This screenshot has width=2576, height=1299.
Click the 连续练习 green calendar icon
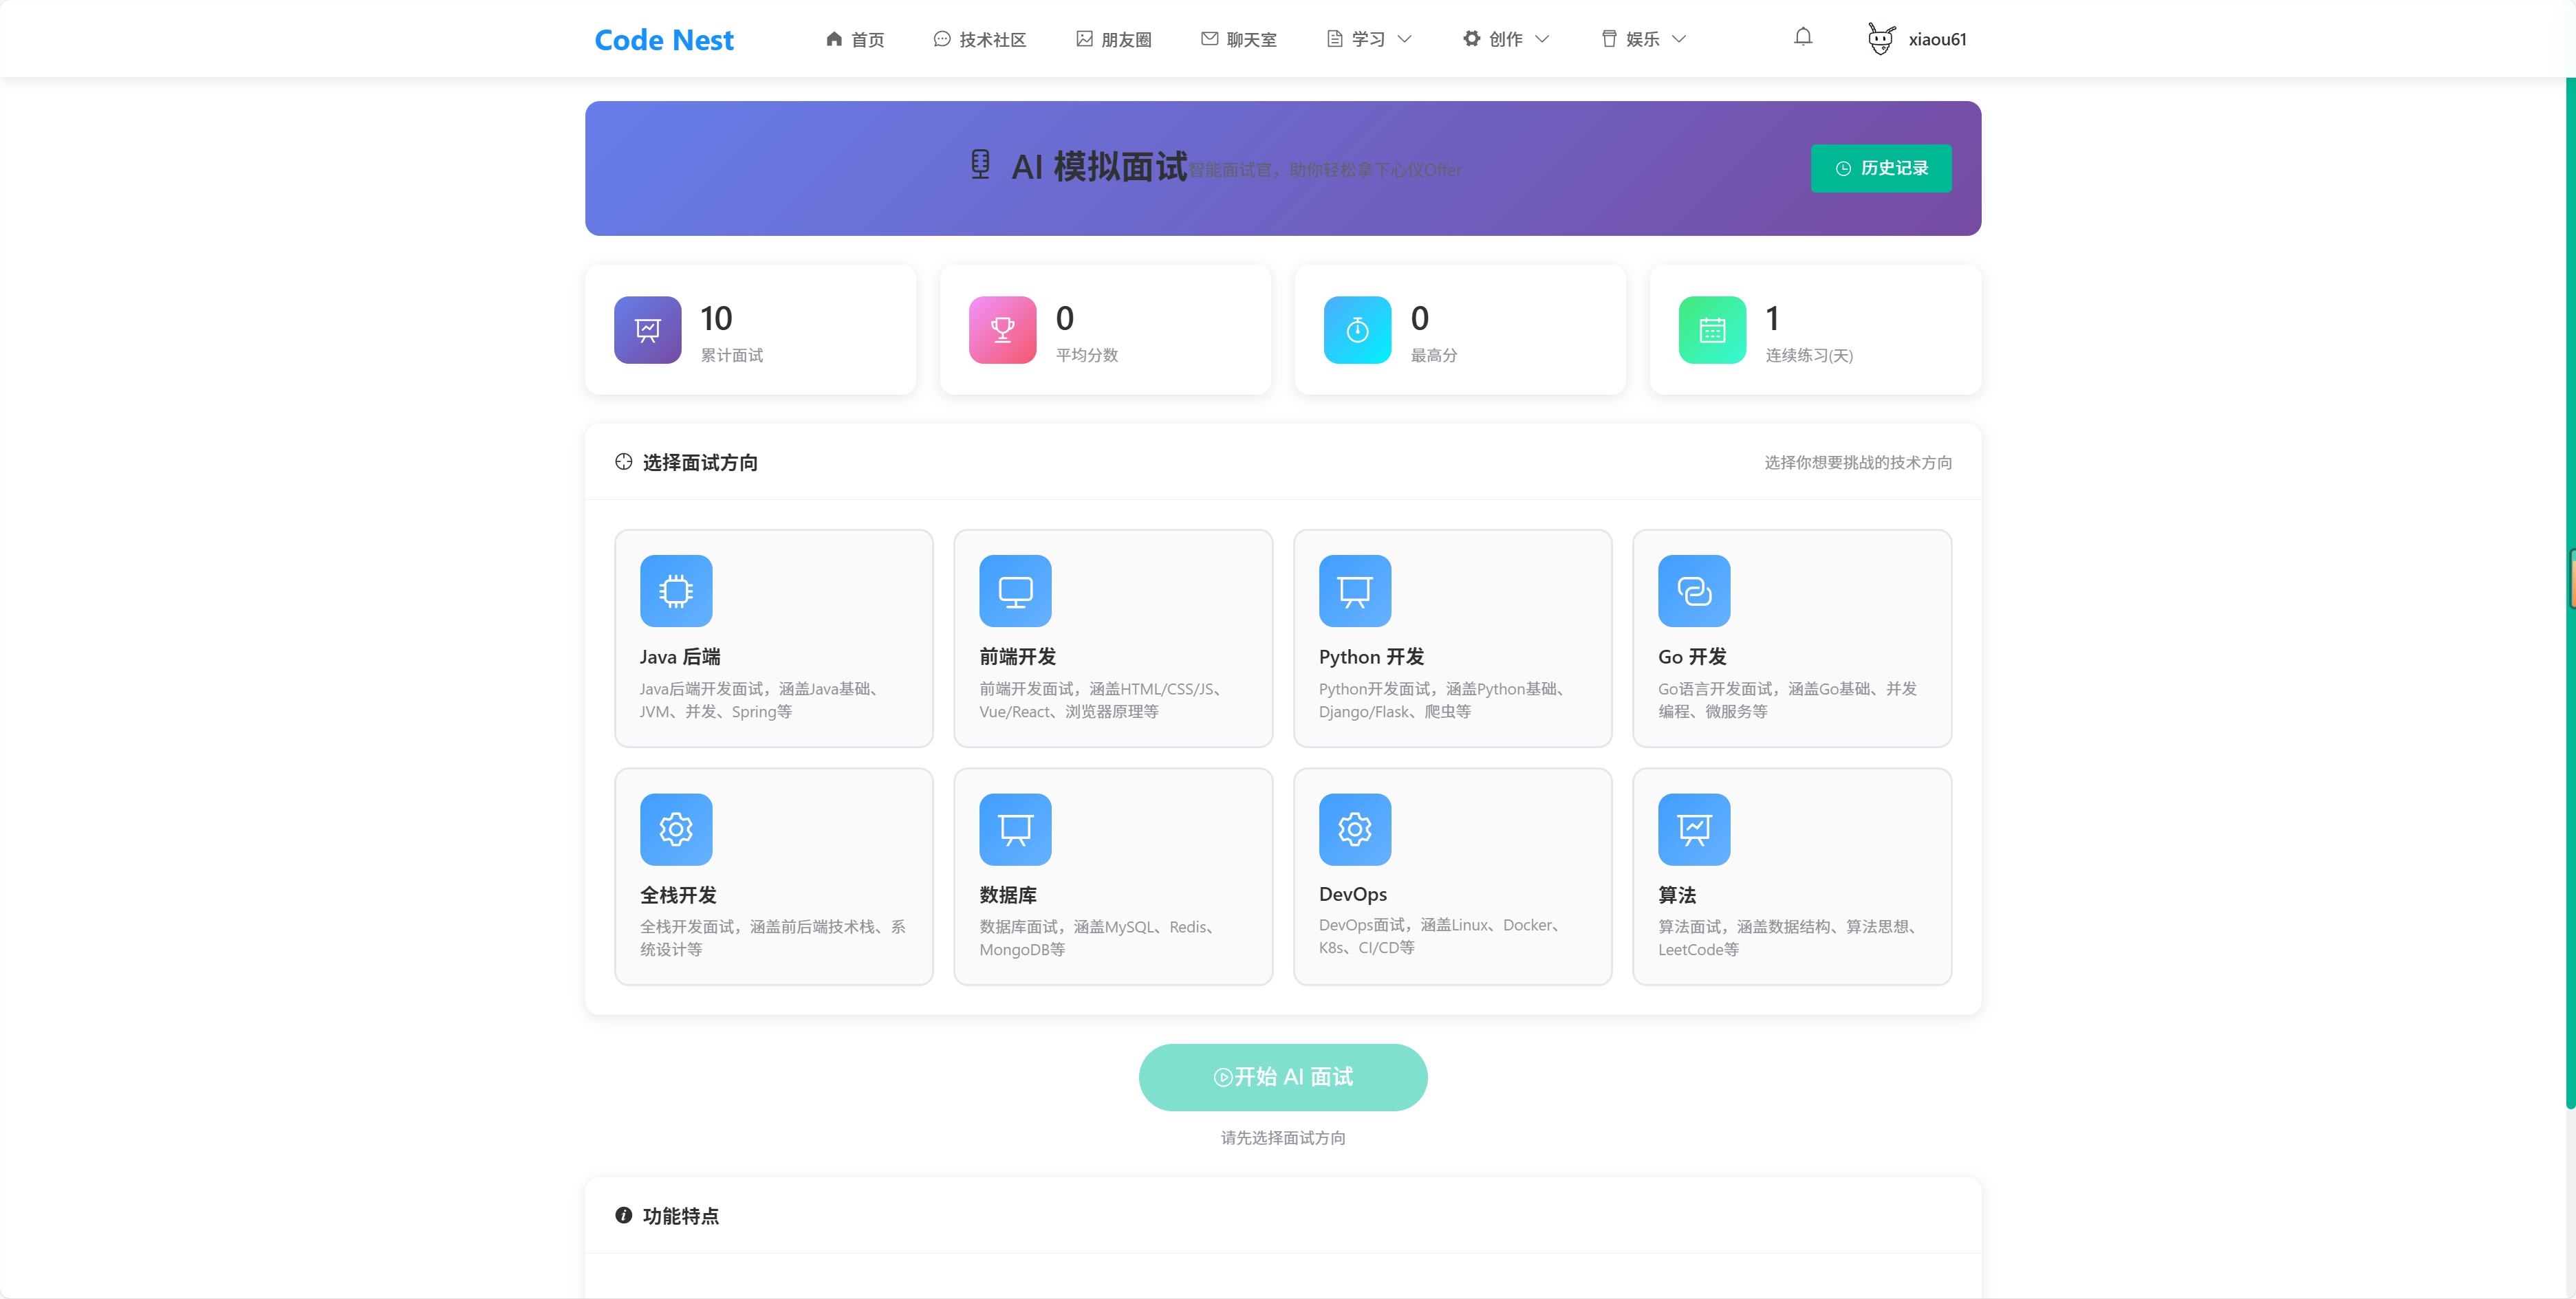click(x=1711, y=329)
